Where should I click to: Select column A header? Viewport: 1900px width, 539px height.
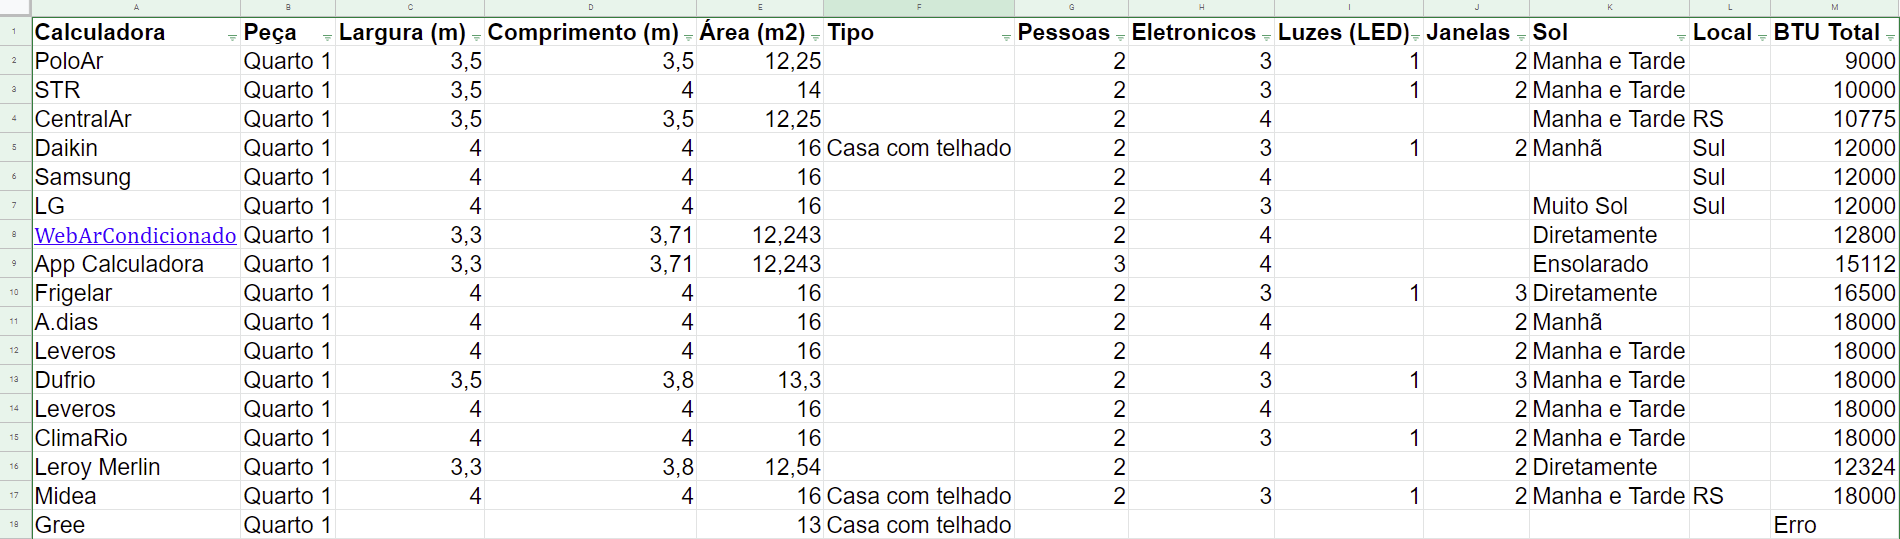136,8
